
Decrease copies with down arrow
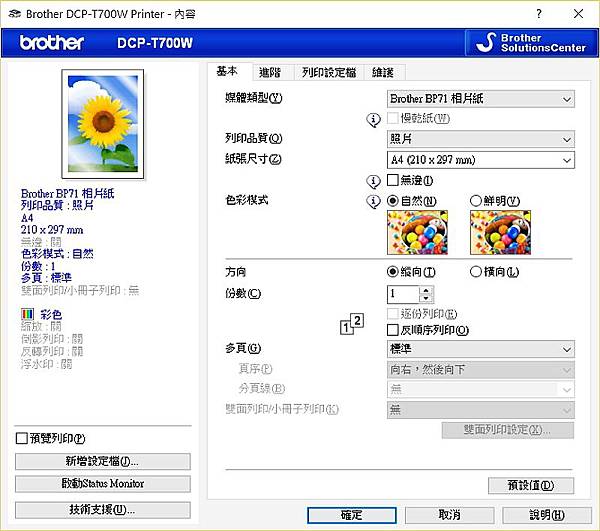point(426,298)
